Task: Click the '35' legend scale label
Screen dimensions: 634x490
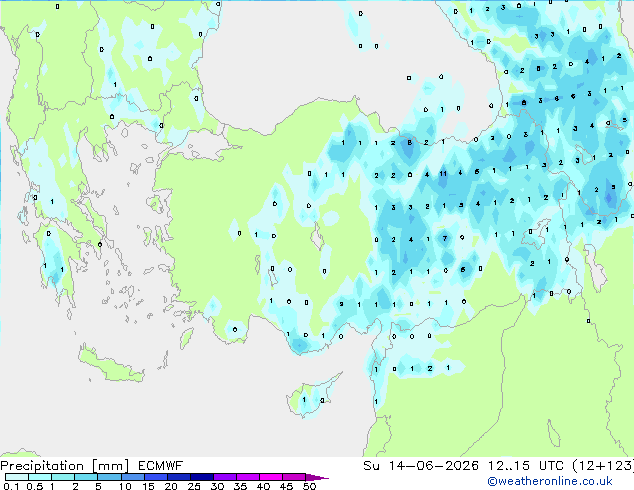Action: pyautogui.click(x=240, y=486)
